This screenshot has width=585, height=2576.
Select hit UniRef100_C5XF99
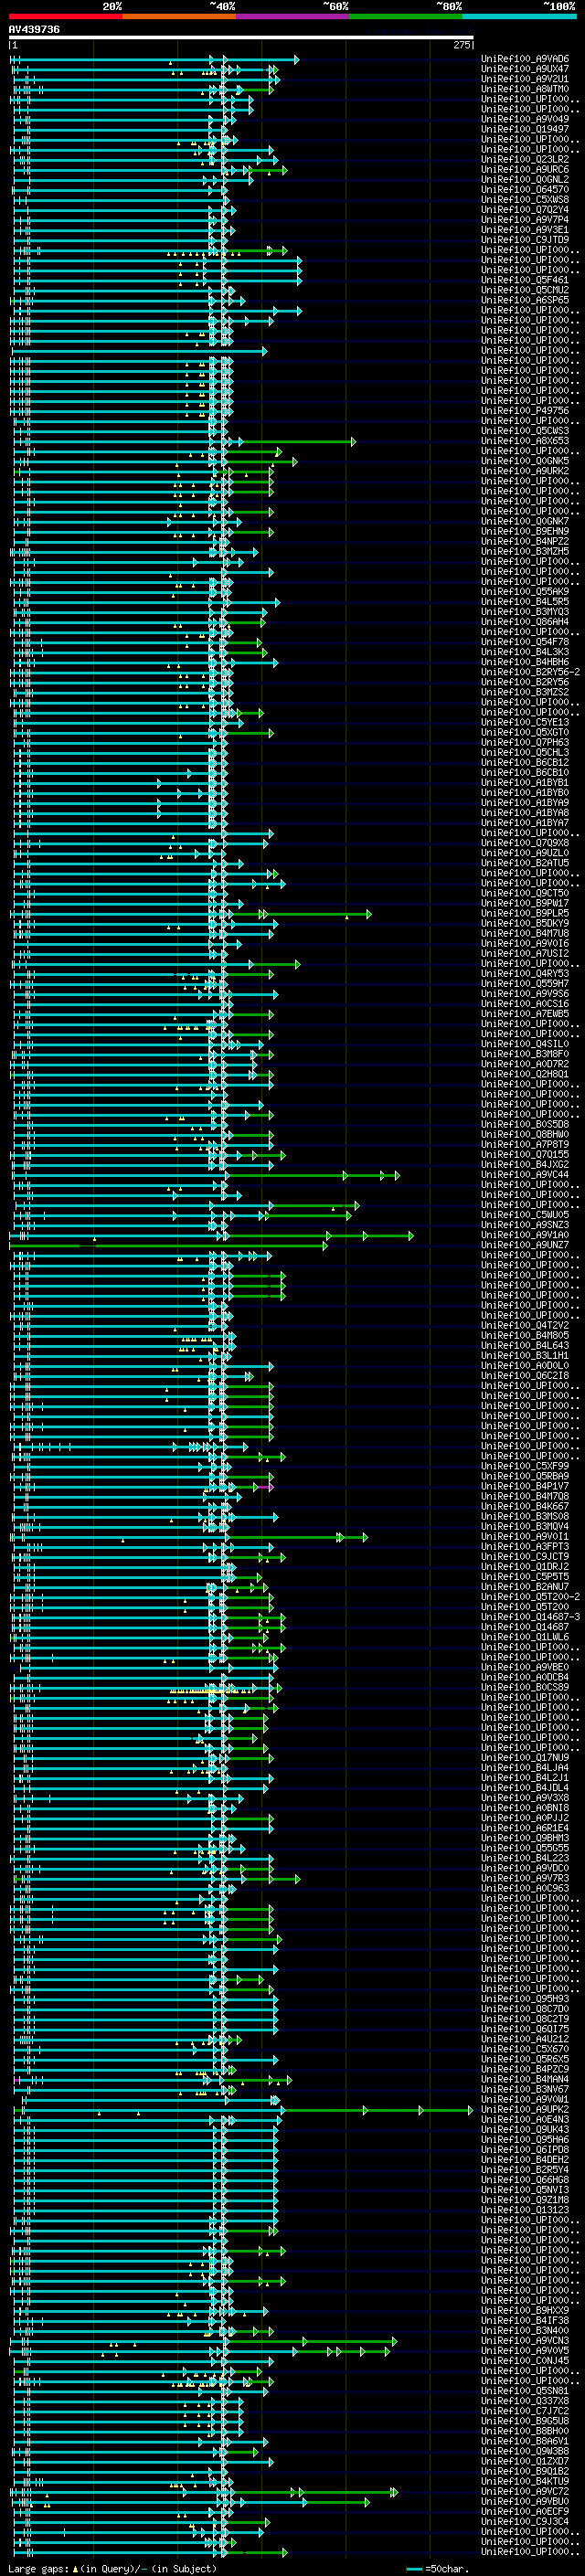tap(525, 1466)
